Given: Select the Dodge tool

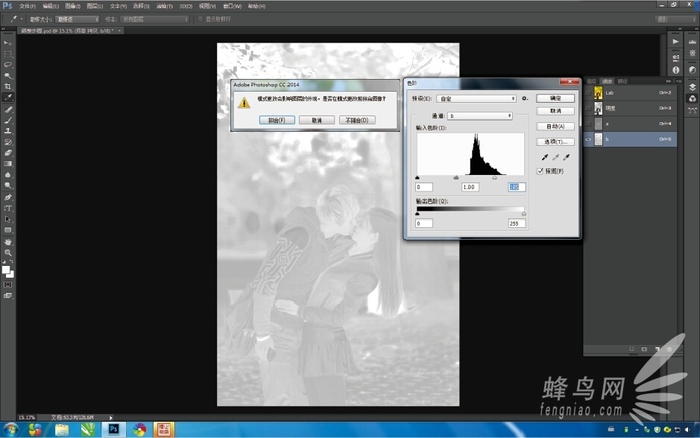Looking at the screenshot, I should tap(8, 185).
